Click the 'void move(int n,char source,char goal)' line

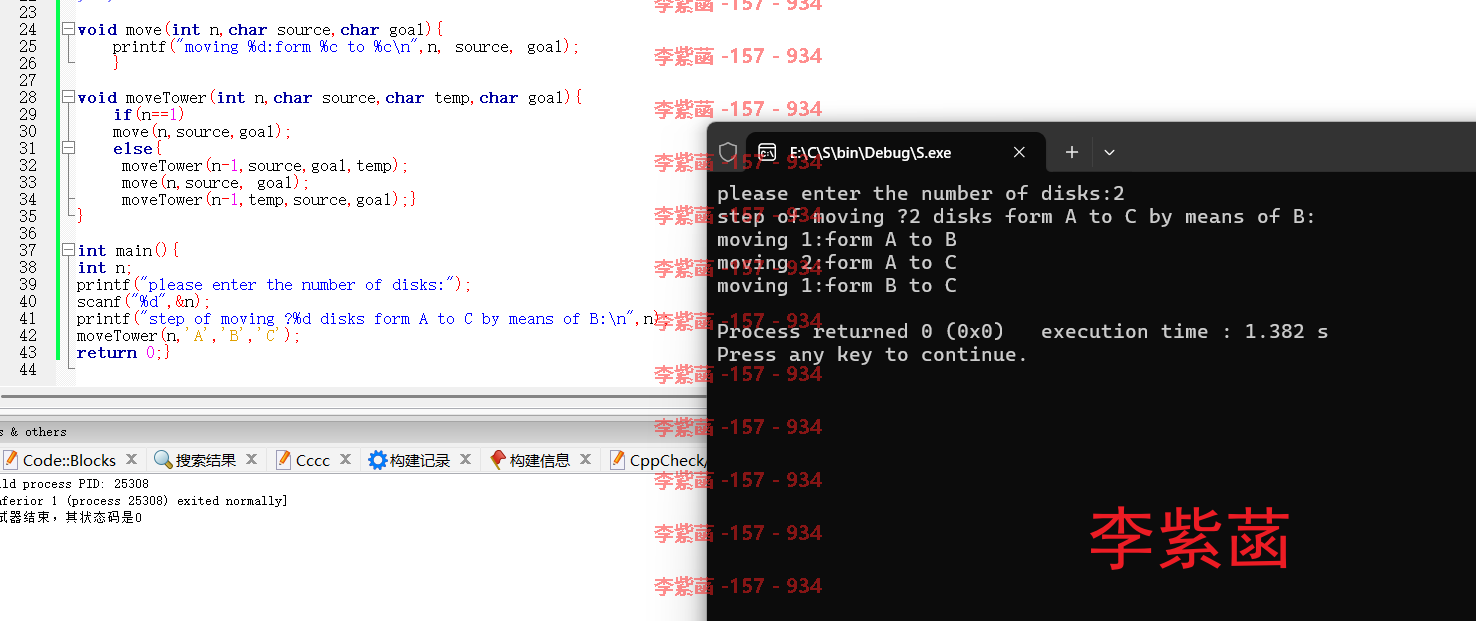tap(260, 30)
